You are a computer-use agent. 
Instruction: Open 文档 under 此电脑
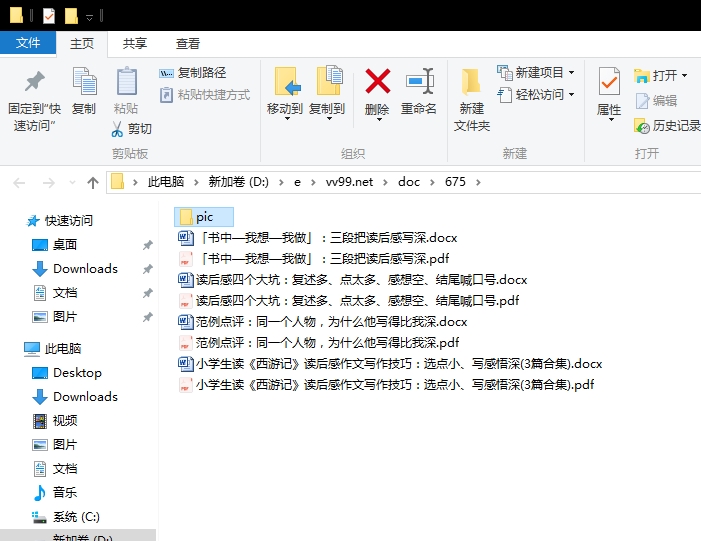[55, 469]
